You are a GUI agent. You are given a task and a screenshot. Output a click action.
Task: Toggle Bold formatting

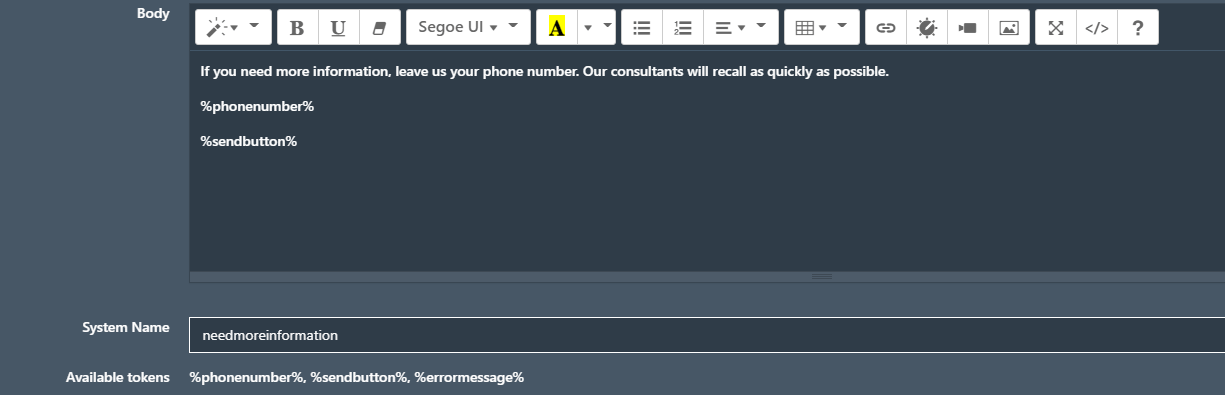[x=297, y=28]
